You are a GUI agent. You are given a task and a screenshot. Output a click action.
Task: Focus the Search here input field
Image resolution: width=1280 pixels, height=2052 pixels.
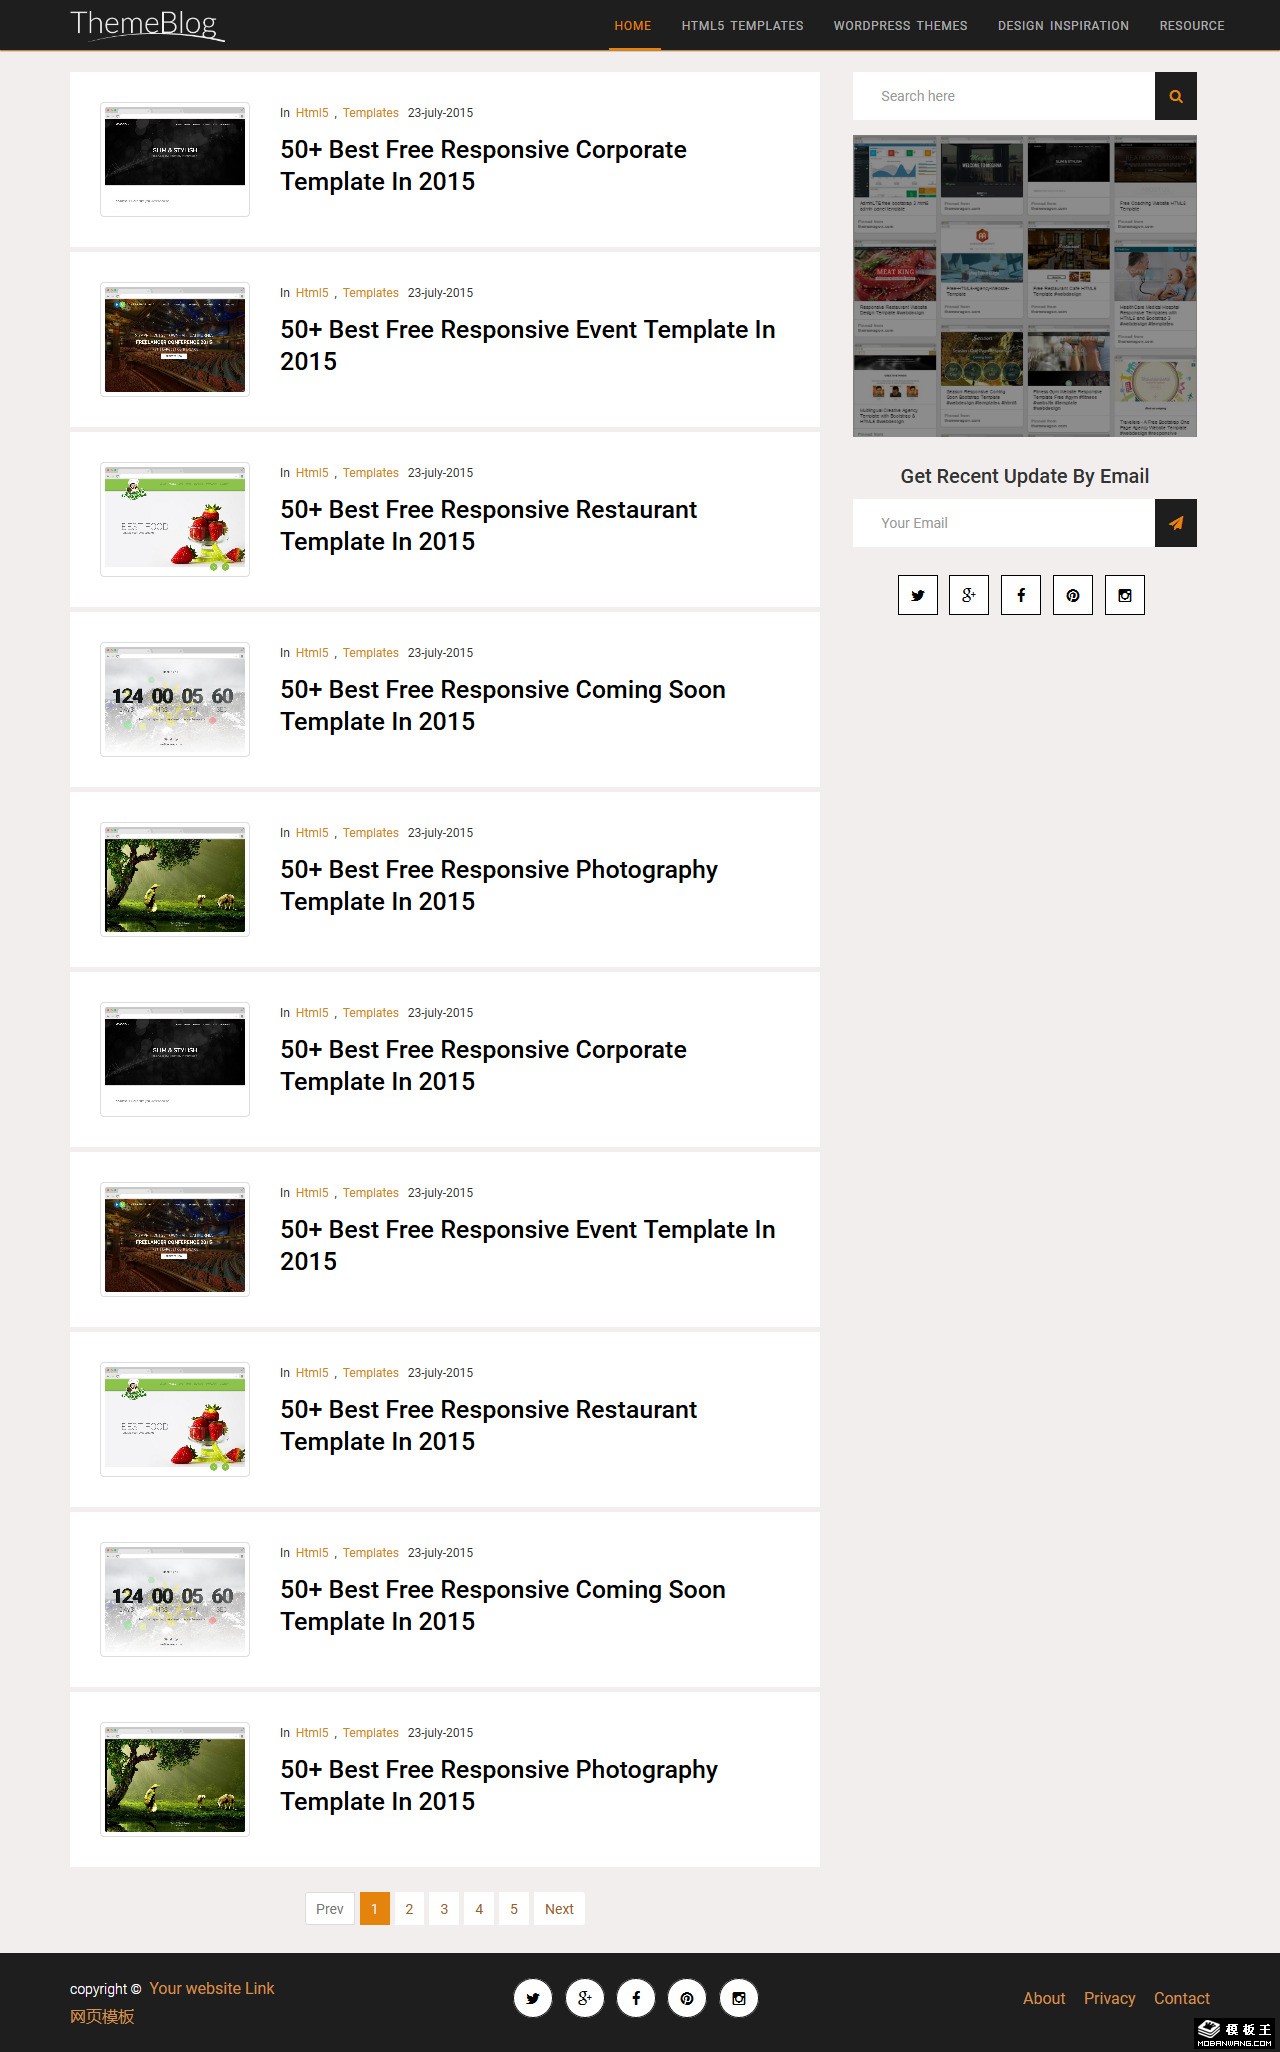point(1003,96)
